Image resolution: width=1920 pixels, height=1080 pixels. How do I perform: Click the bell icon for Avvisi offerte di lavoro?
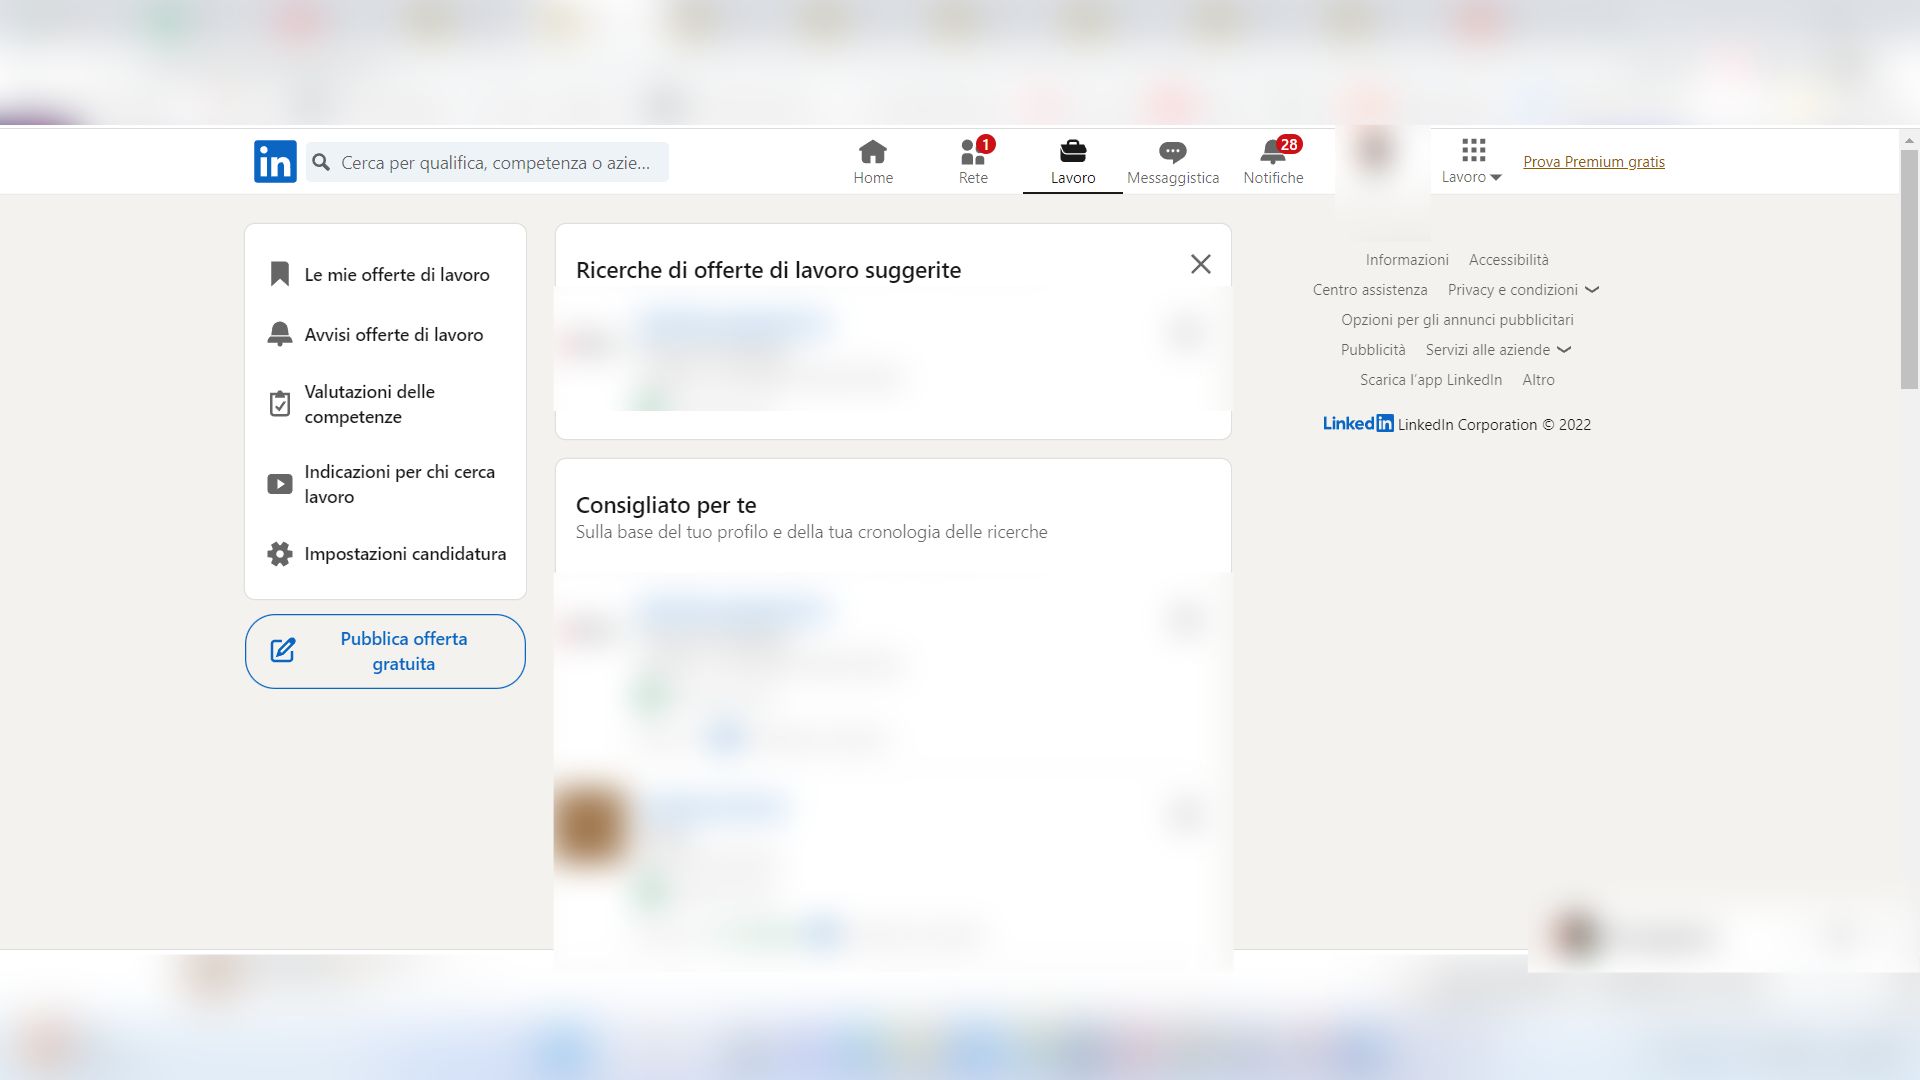click(x=280, y=333)
